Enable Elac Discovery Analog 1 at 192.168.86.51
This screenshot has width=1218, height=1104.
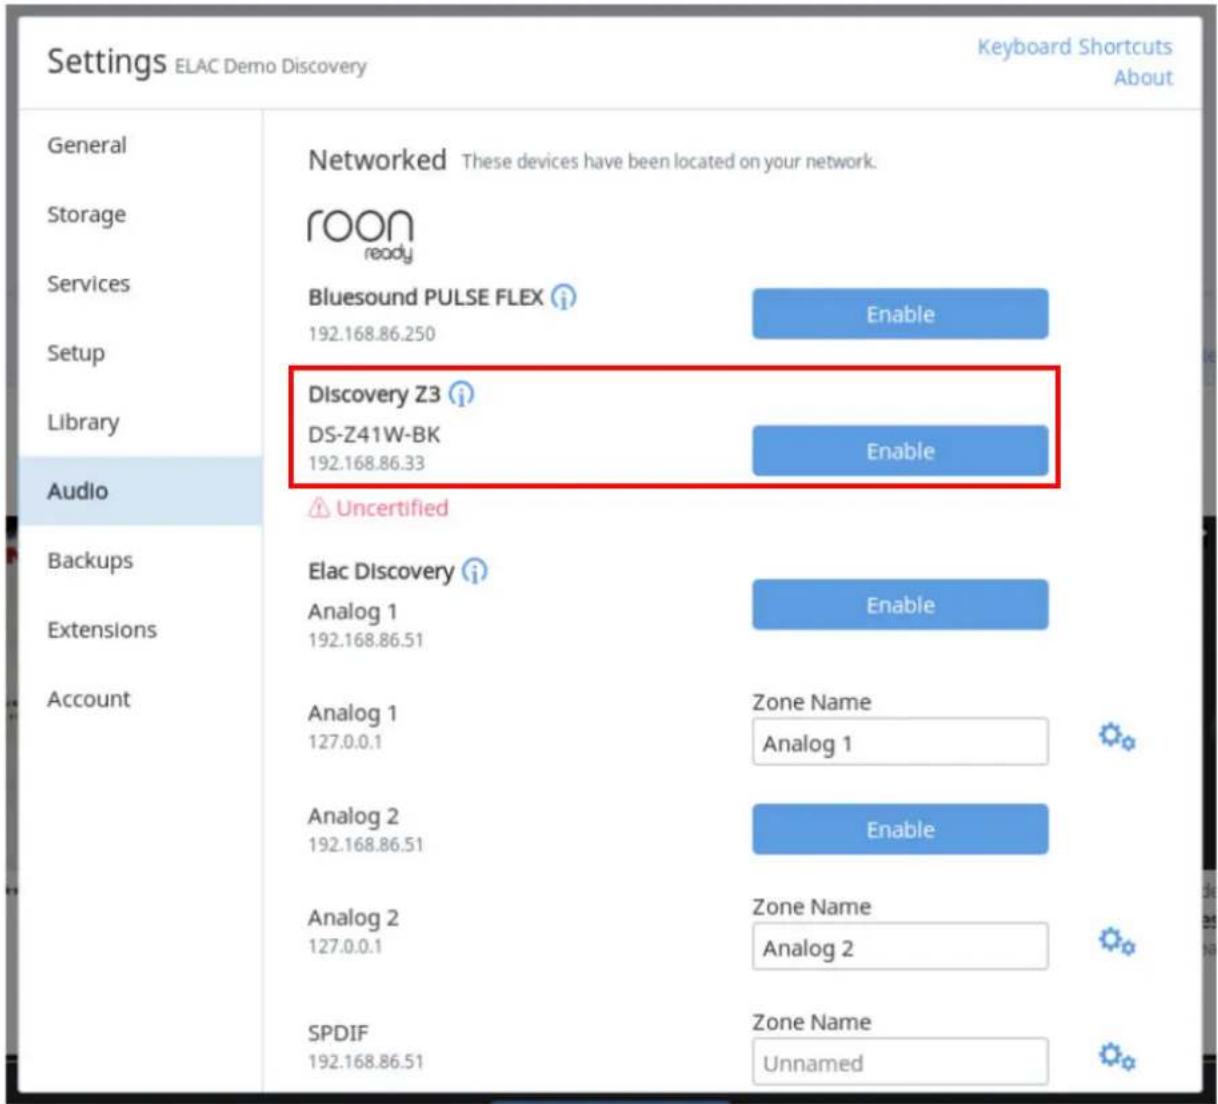(x=900, y=605)
